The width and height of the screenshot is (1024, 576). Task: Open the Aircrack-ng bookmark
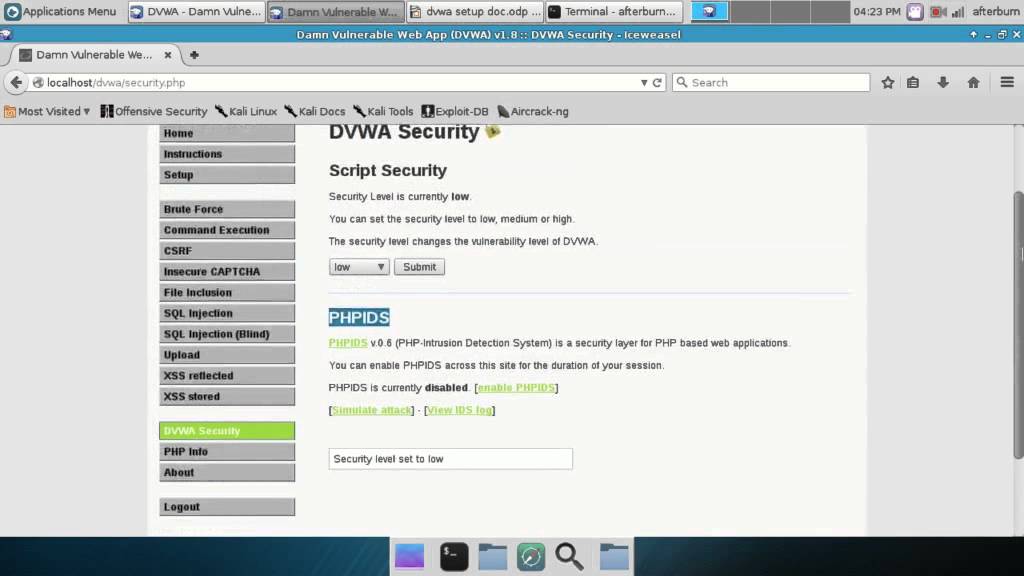point(533,112)
